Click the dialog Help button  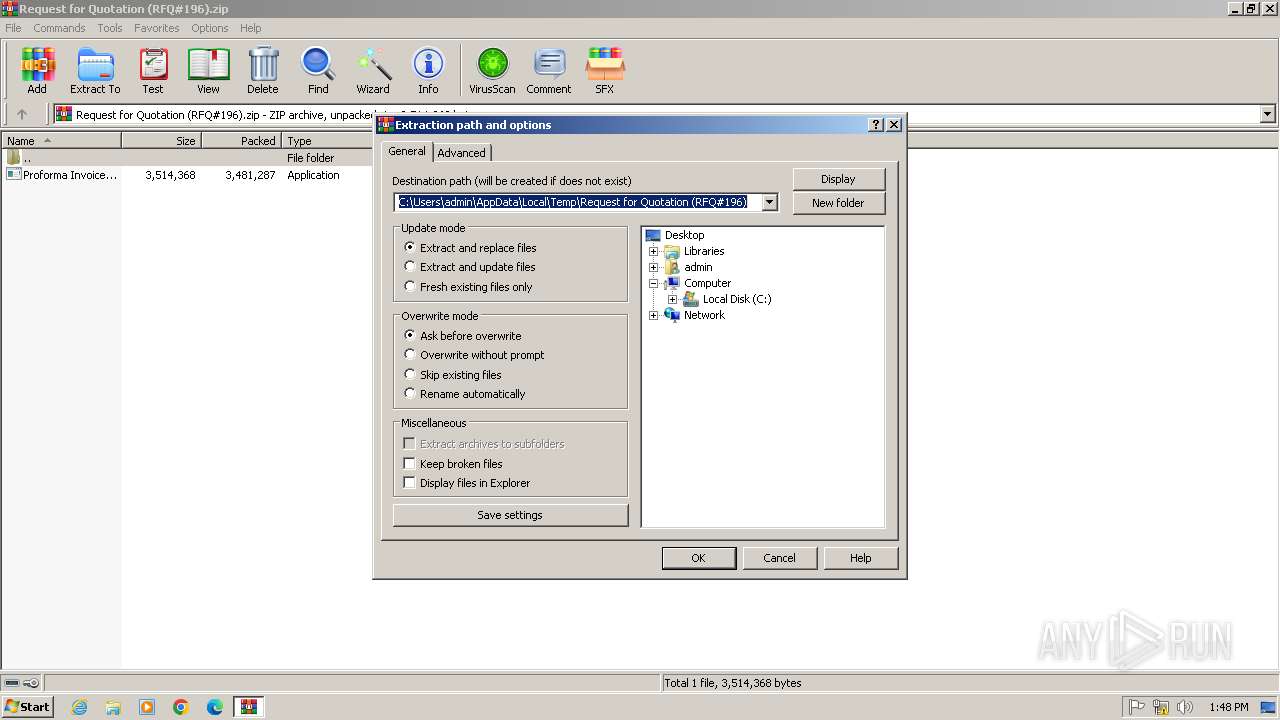click(x=860, y=558)
